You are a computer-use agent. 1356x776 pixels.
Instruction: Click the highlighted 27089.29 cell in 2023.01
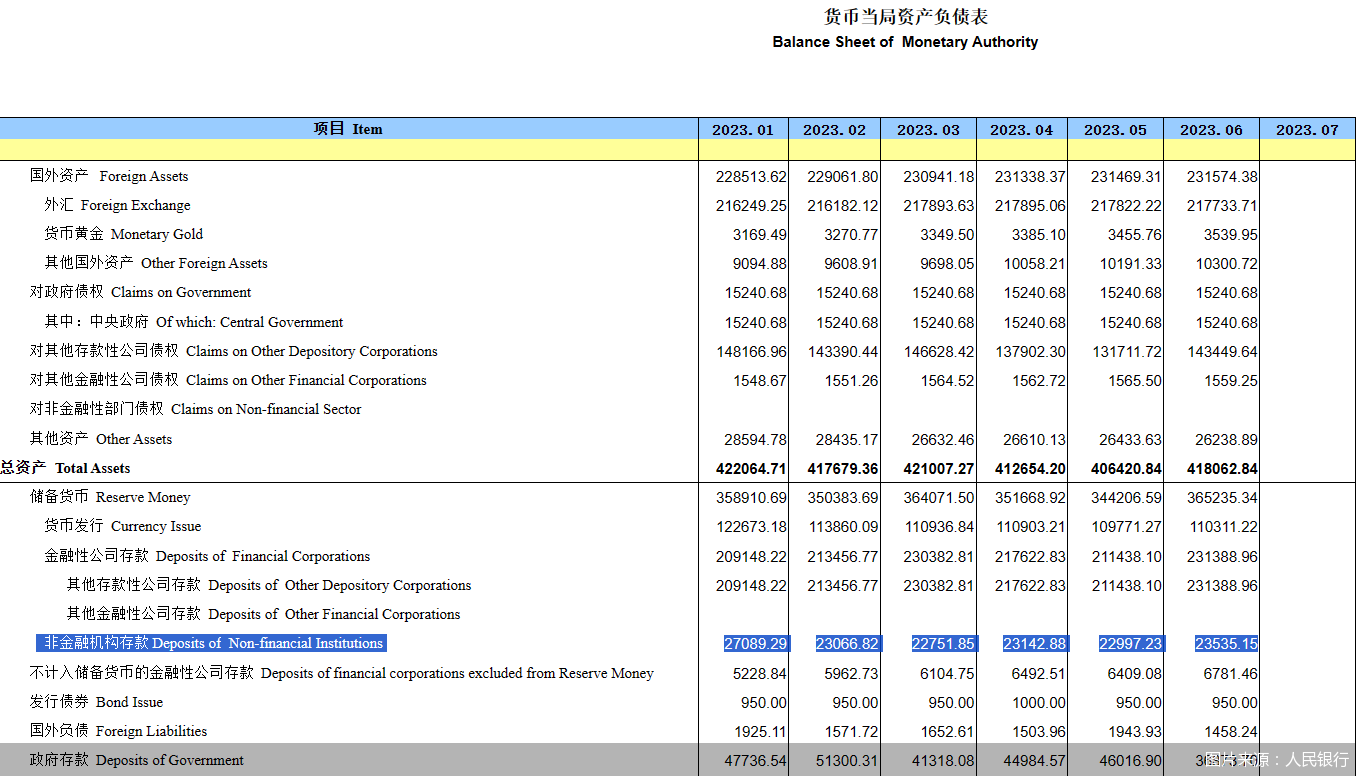[x=755, y=644]
